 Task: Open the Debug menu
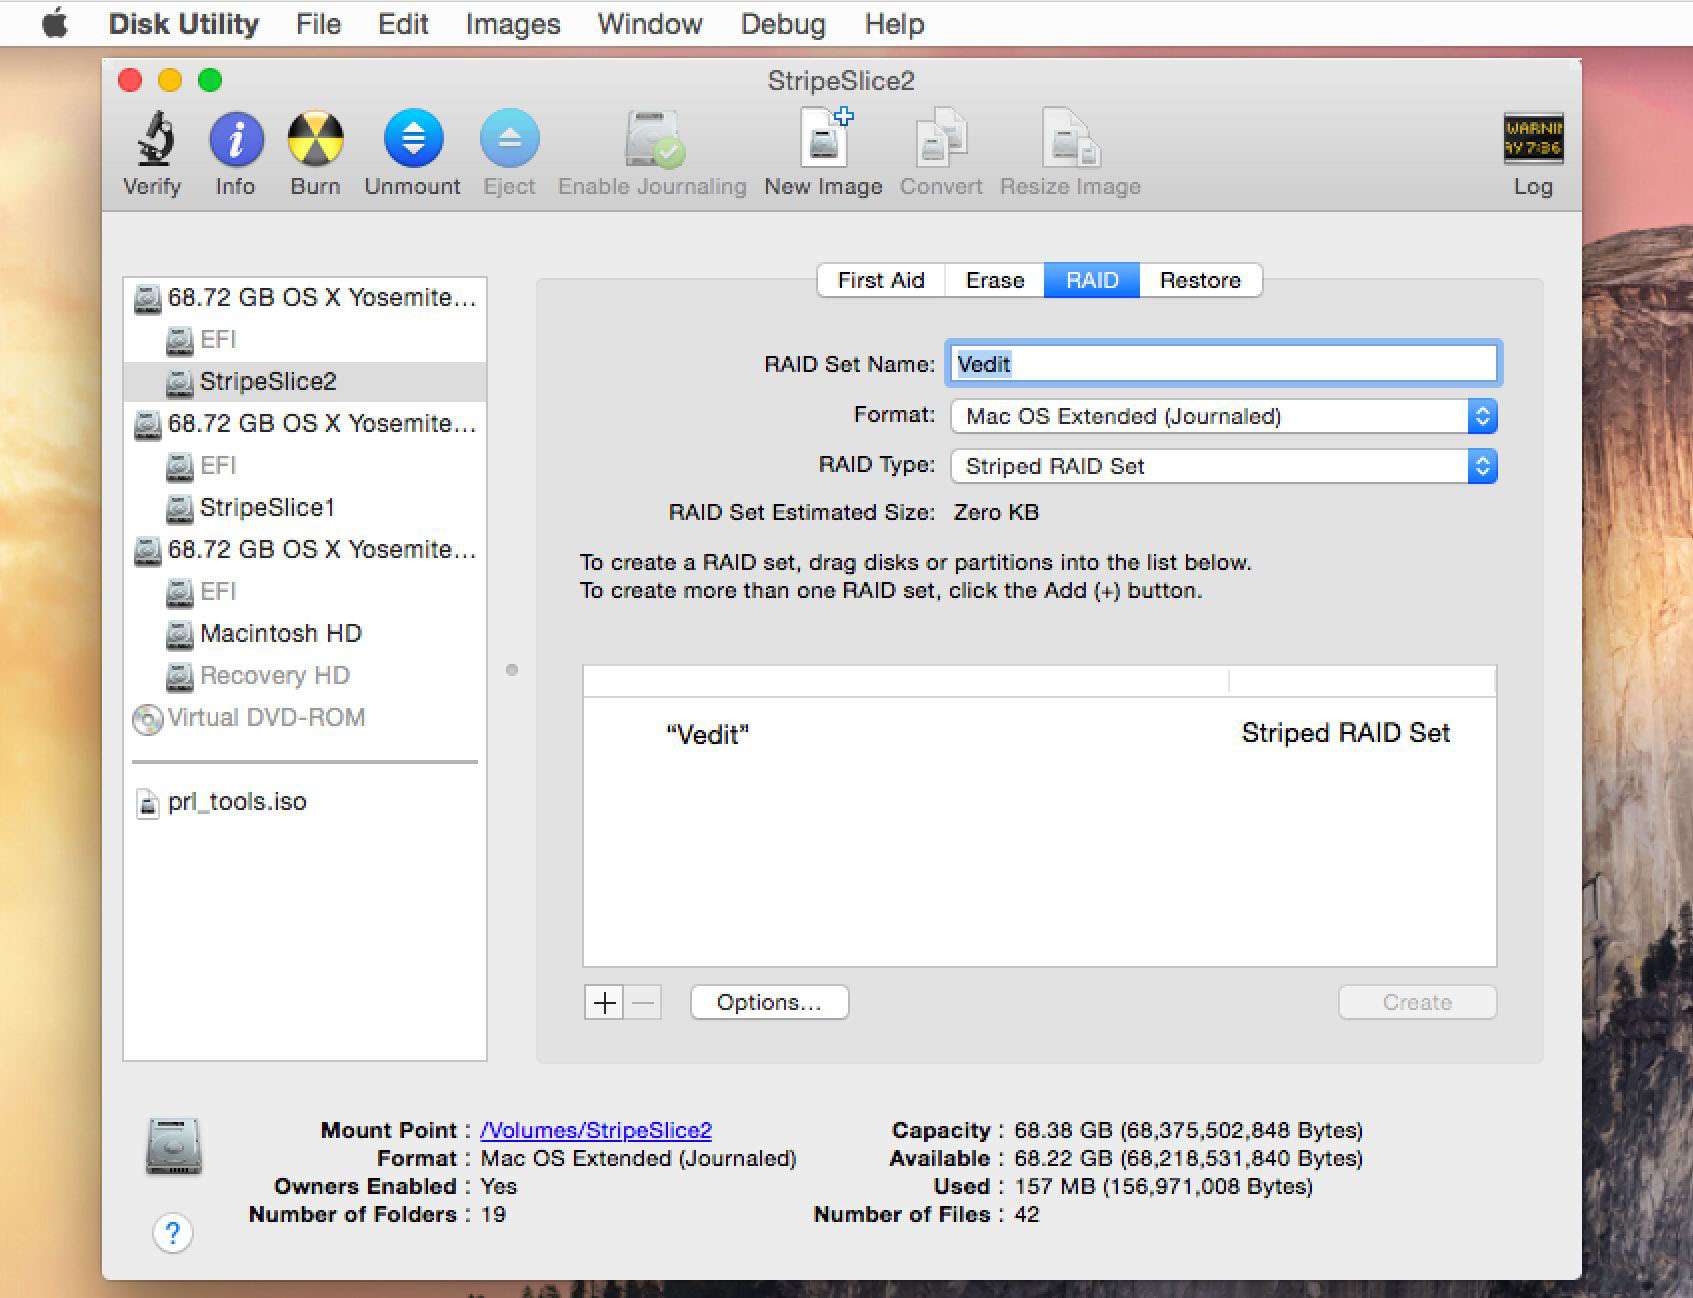[783, 23]
